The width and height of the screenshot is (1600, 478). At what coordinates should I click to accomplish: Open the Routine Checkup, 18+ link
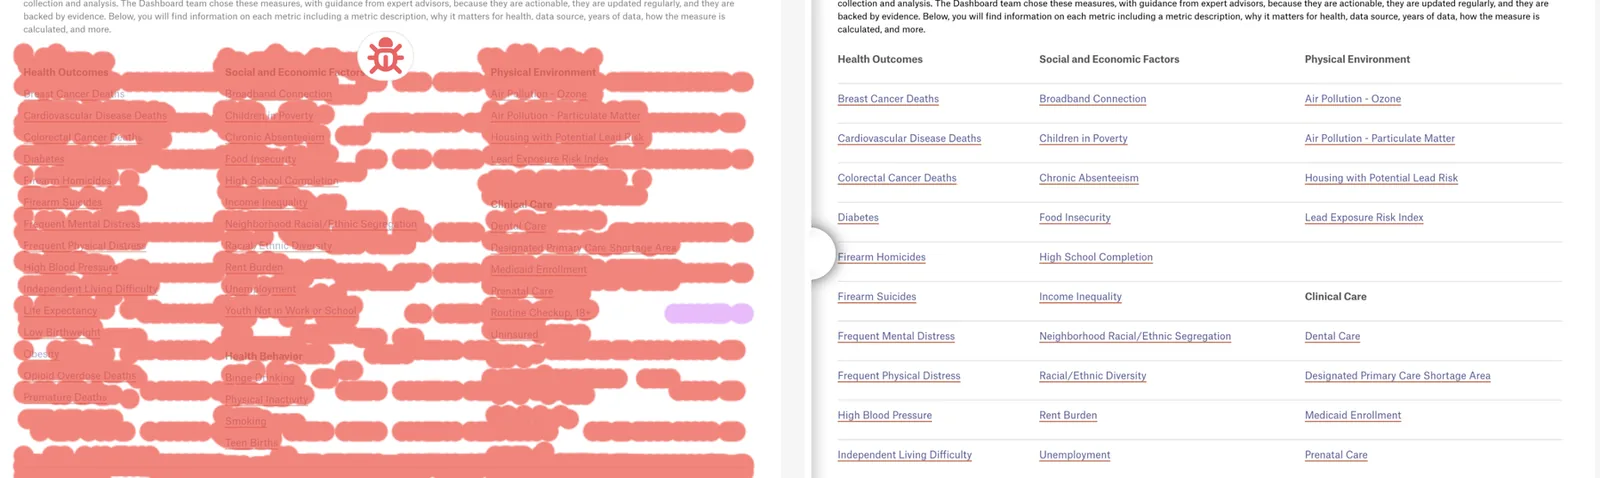tap(541, 313)
